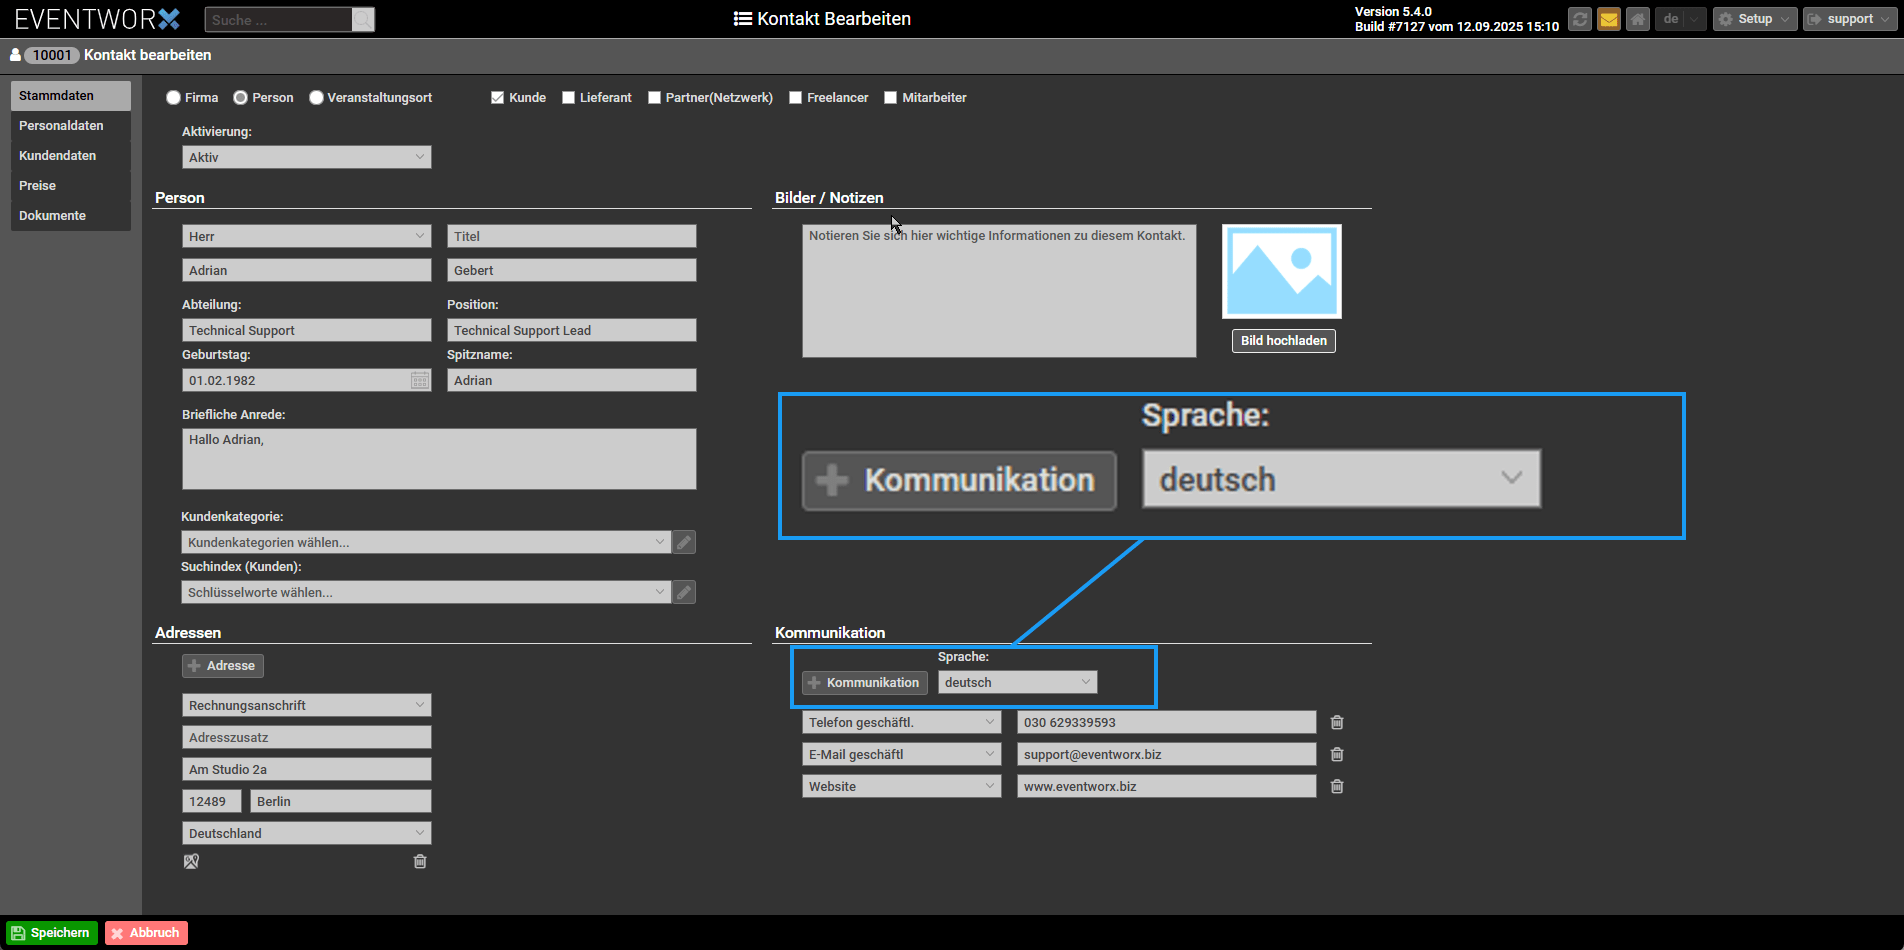Switch to Personaldaten tab

61,126
